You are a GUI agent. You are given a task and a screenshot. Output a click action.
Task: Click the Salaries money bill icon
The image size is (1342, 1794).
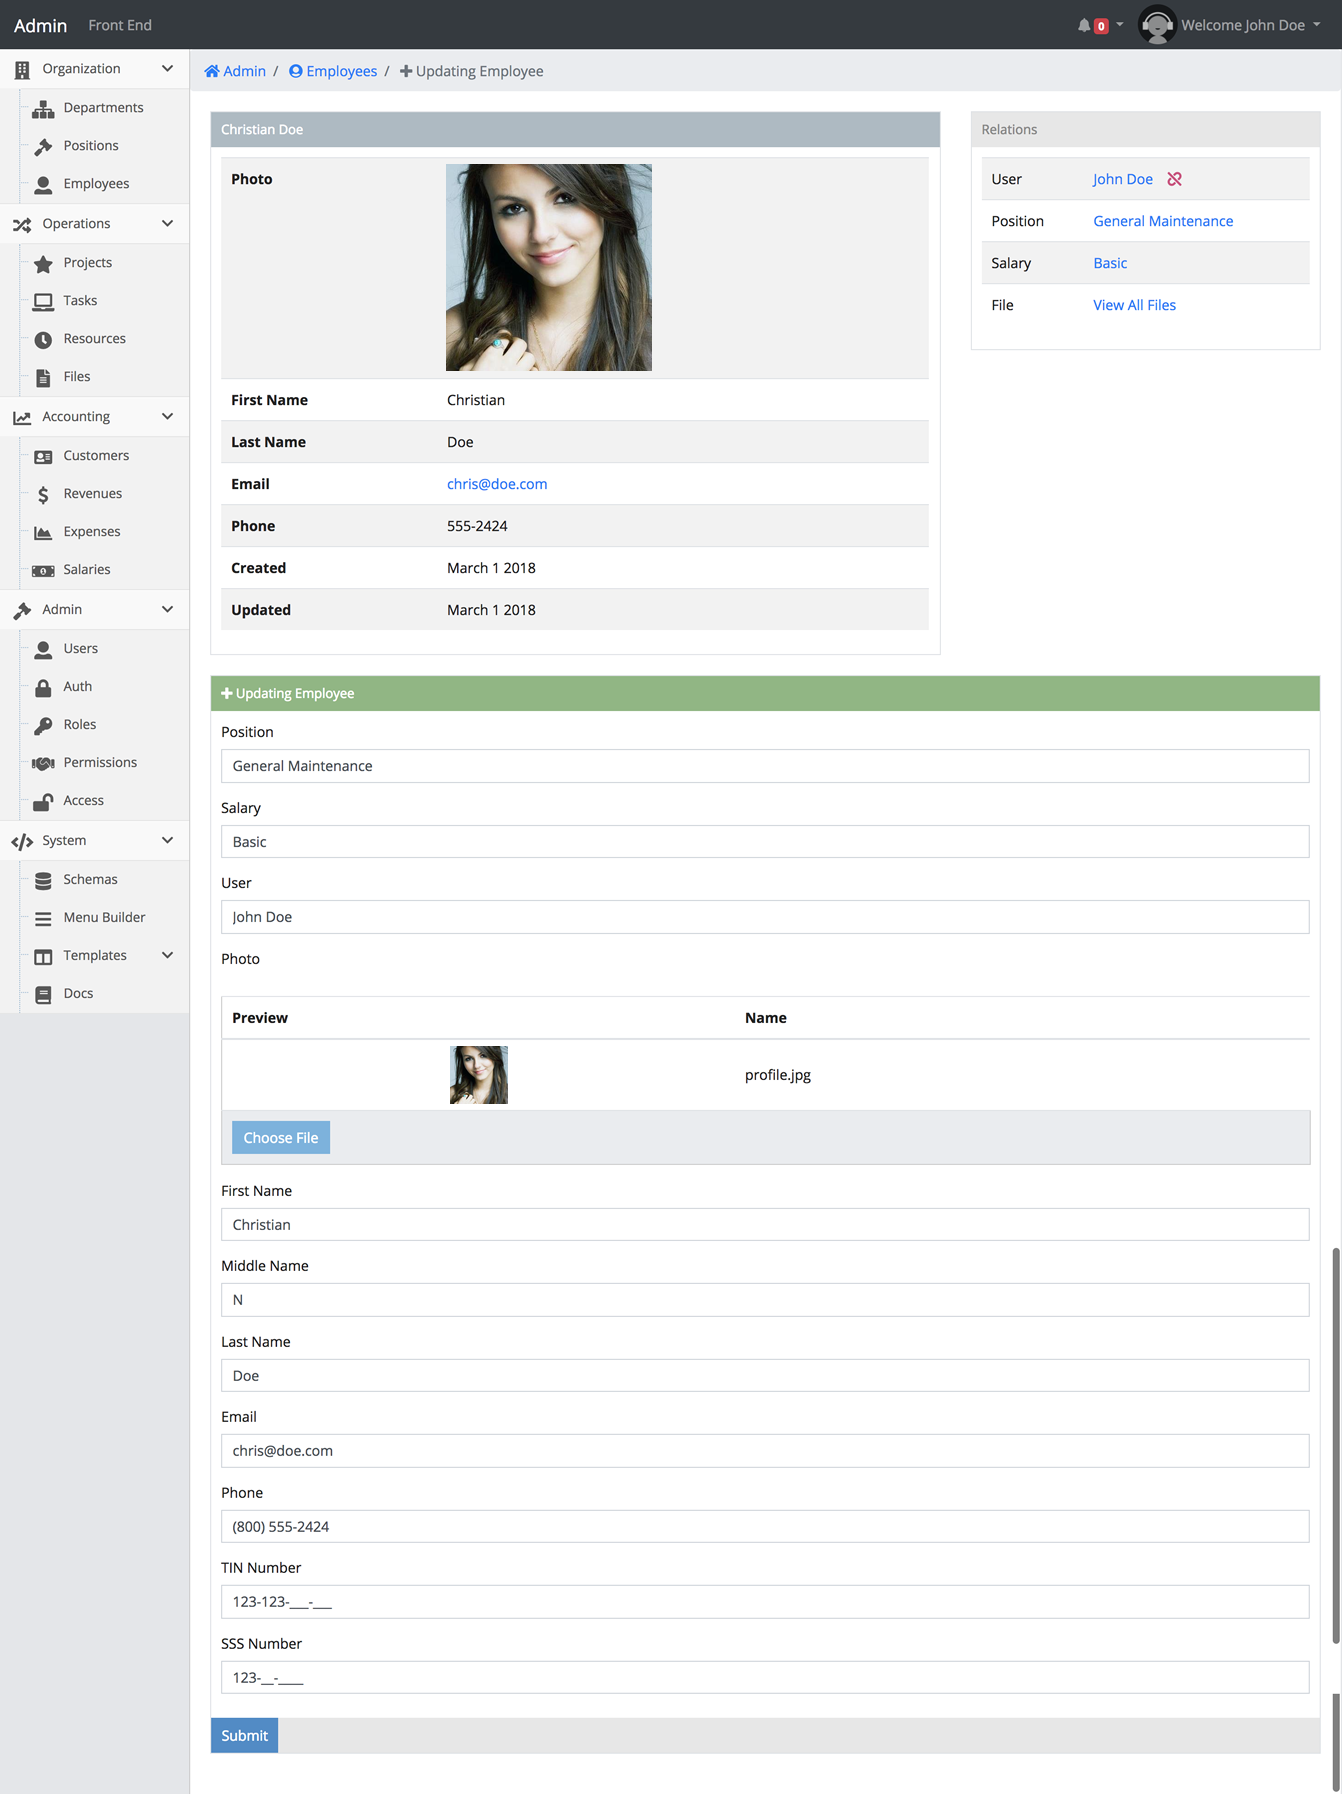pyautogui.click(x=43, y=570)
